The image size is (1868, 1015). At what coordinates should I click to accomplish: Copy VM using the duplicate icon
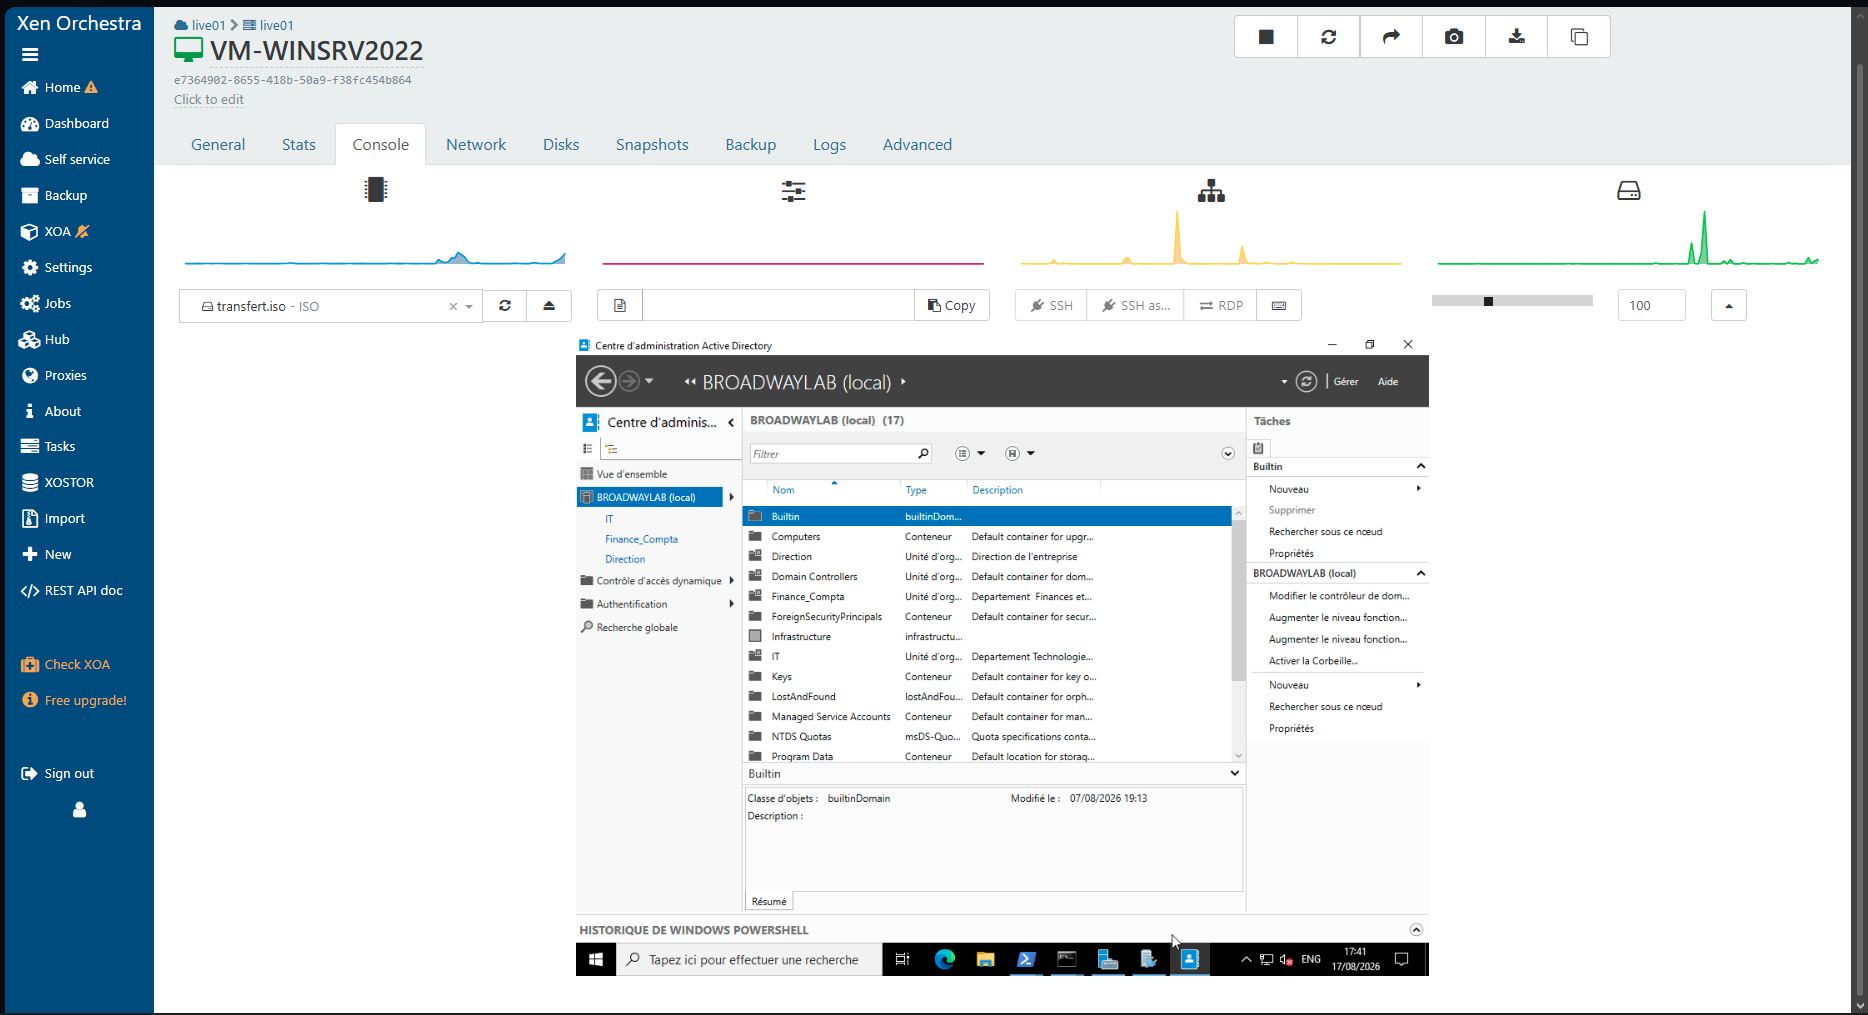point(1579,37)
